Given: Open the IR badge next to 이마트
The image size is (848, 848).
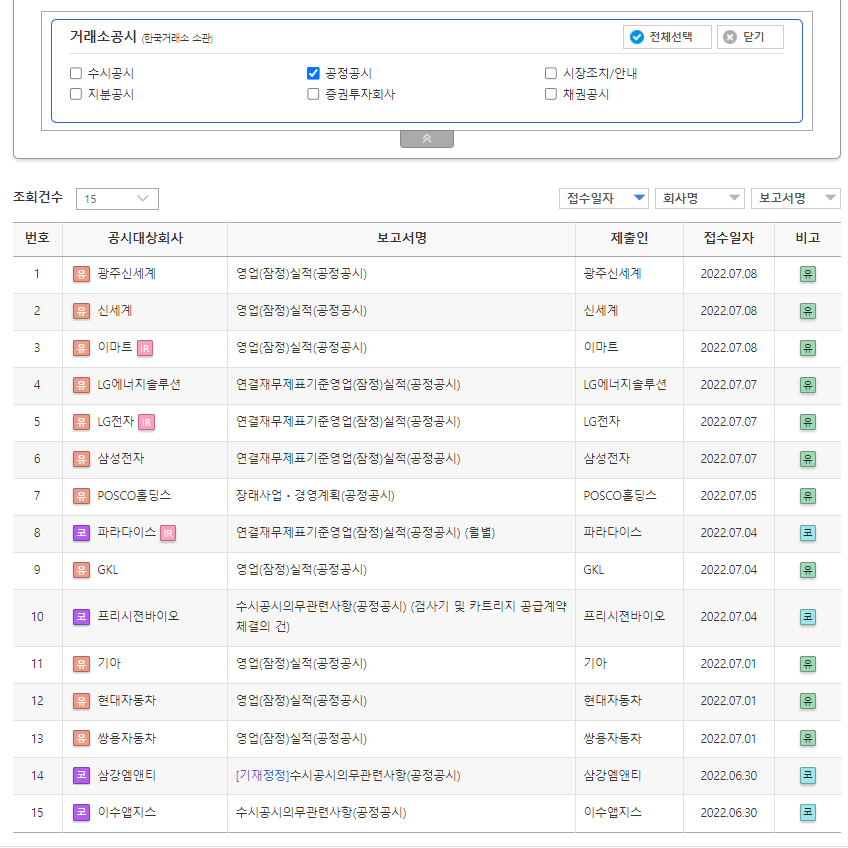Looking at the screenshot, I should [145, 348].
